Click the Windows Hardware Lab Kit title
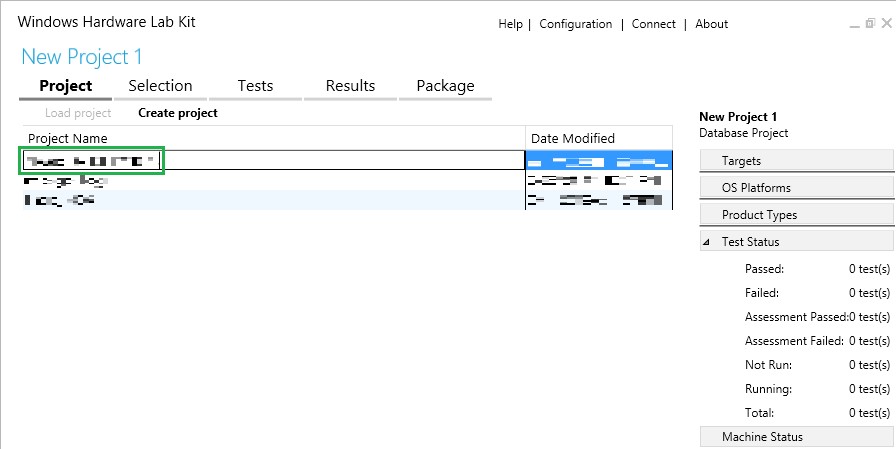The width and height of the screenshot is (896, 449). (107, 22)
